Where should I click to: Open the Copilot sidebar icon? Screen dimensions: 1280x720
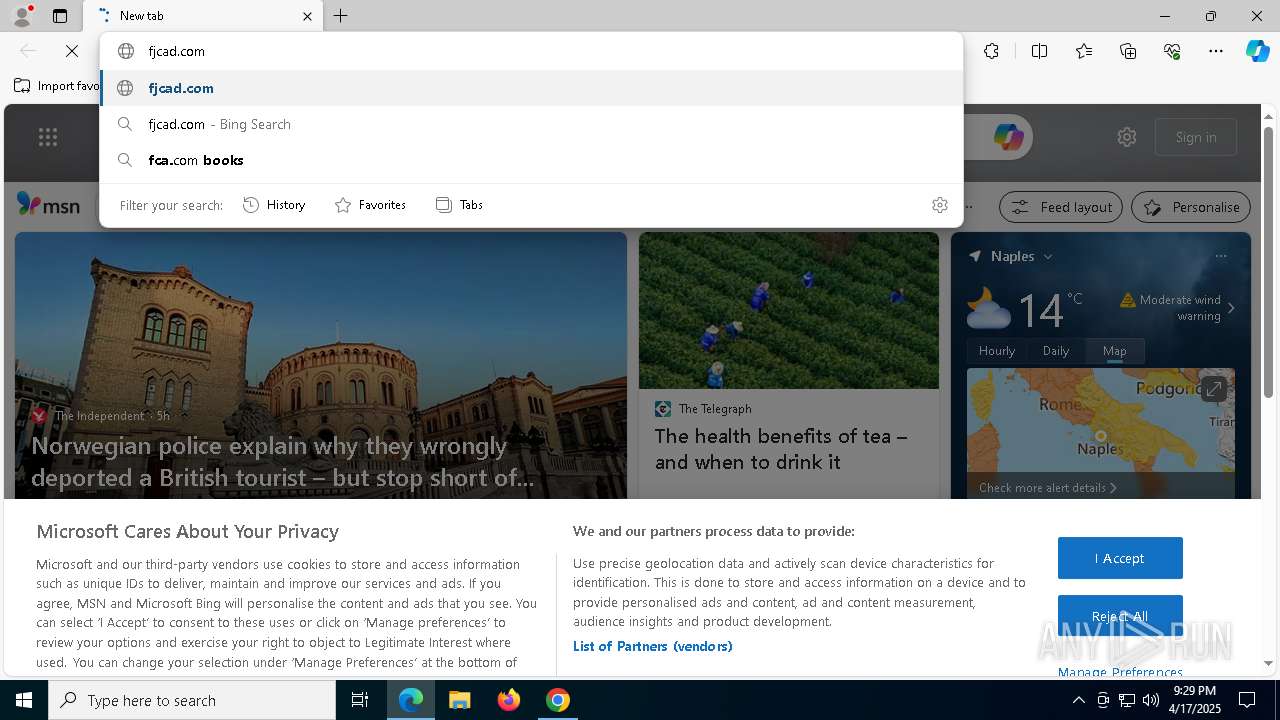tap(1257, 51)
